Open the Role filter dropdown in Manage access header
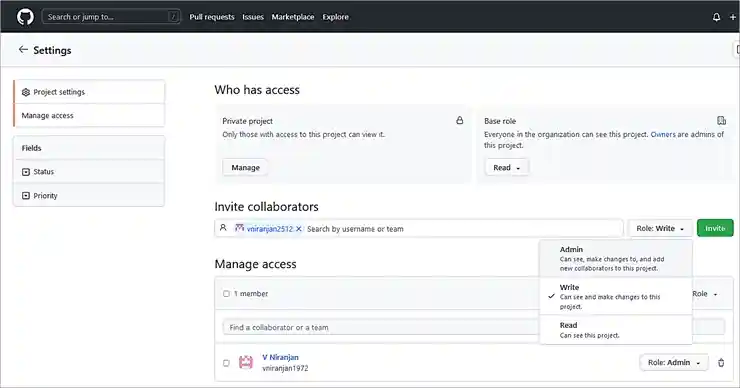The height and width of the screenshot is (388, 740). [x=705, y=294]
